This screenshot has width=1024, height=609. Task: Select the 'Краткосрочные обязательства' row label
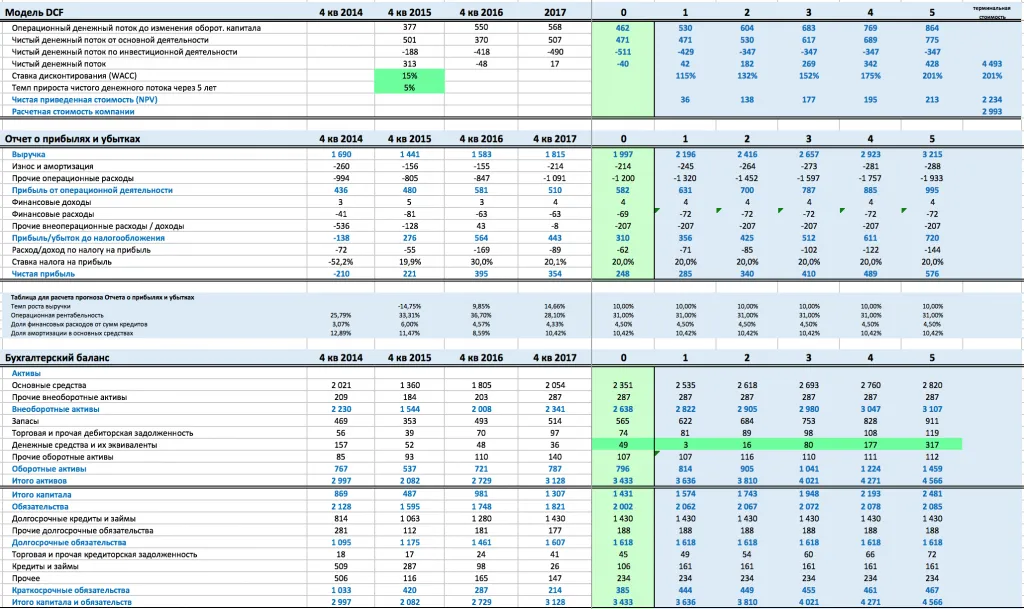tap(71, 590)
